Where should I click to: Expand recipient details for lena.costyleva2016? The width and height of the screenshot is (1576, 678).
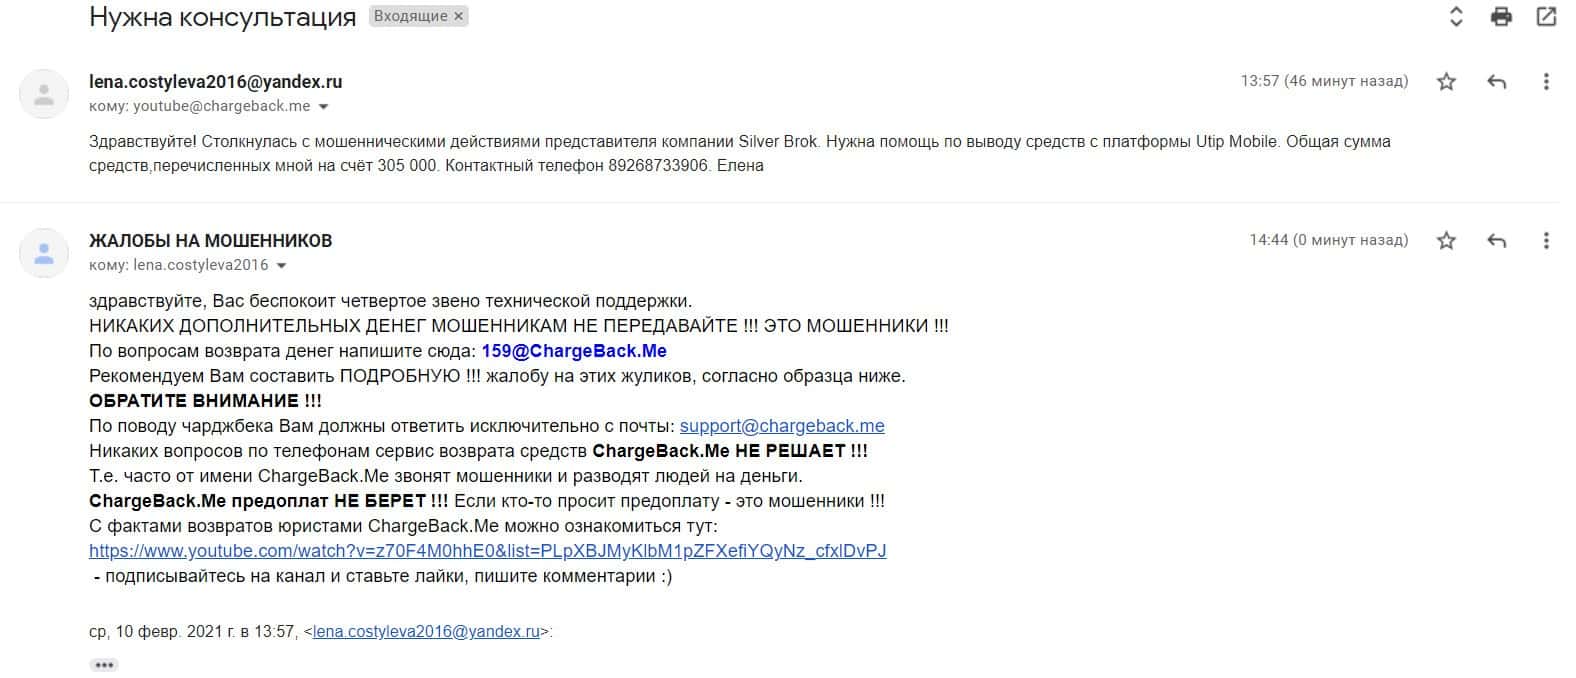[281, 265]
